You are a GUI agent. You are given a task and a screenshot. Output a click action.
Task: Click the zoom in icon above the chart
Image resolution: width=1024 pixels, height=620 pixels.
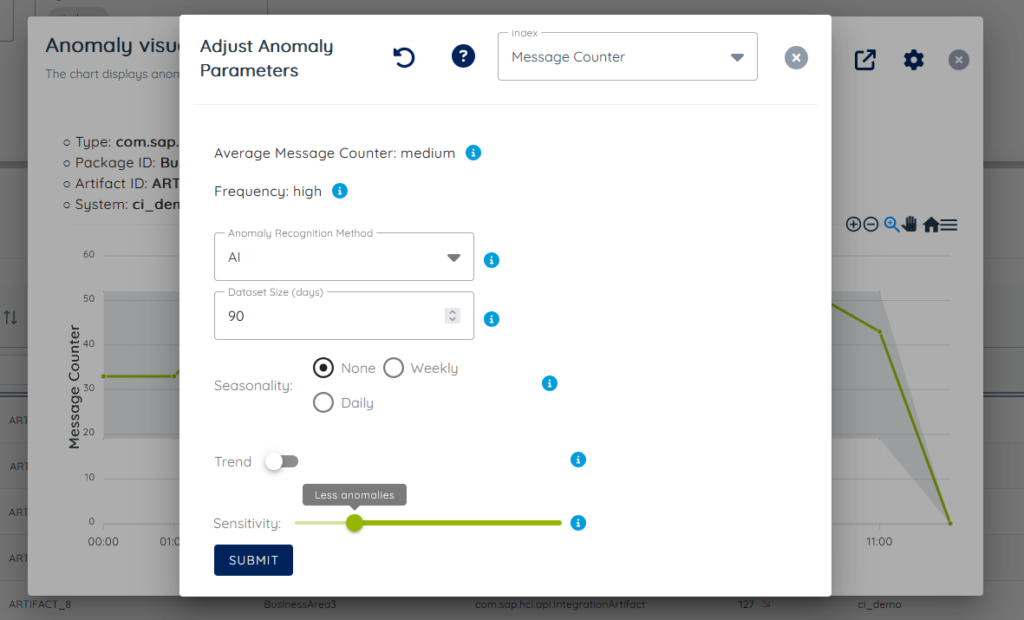click(x=853, y=224)
